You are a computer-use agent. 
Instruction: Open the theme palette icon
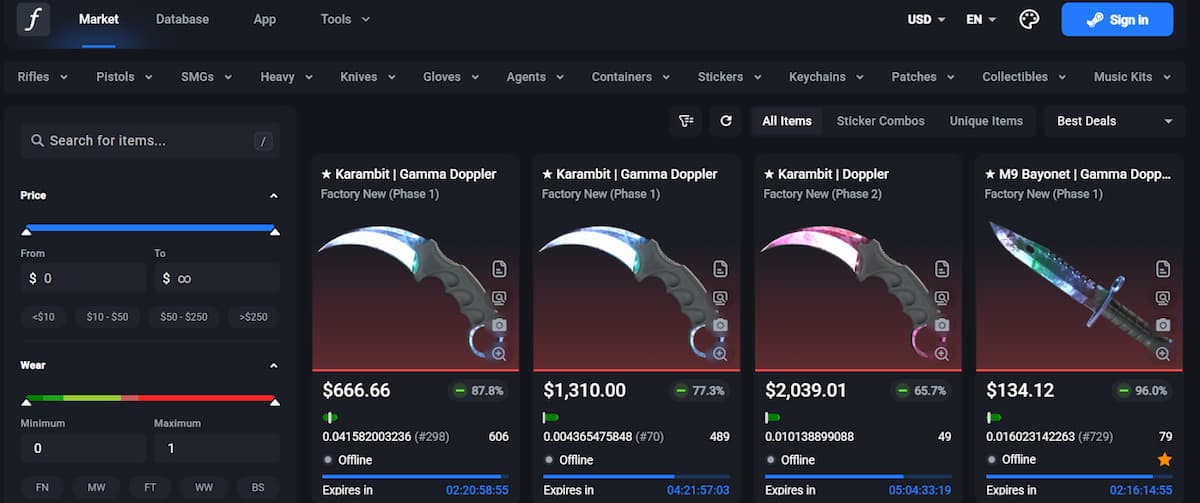(1029, 19)
